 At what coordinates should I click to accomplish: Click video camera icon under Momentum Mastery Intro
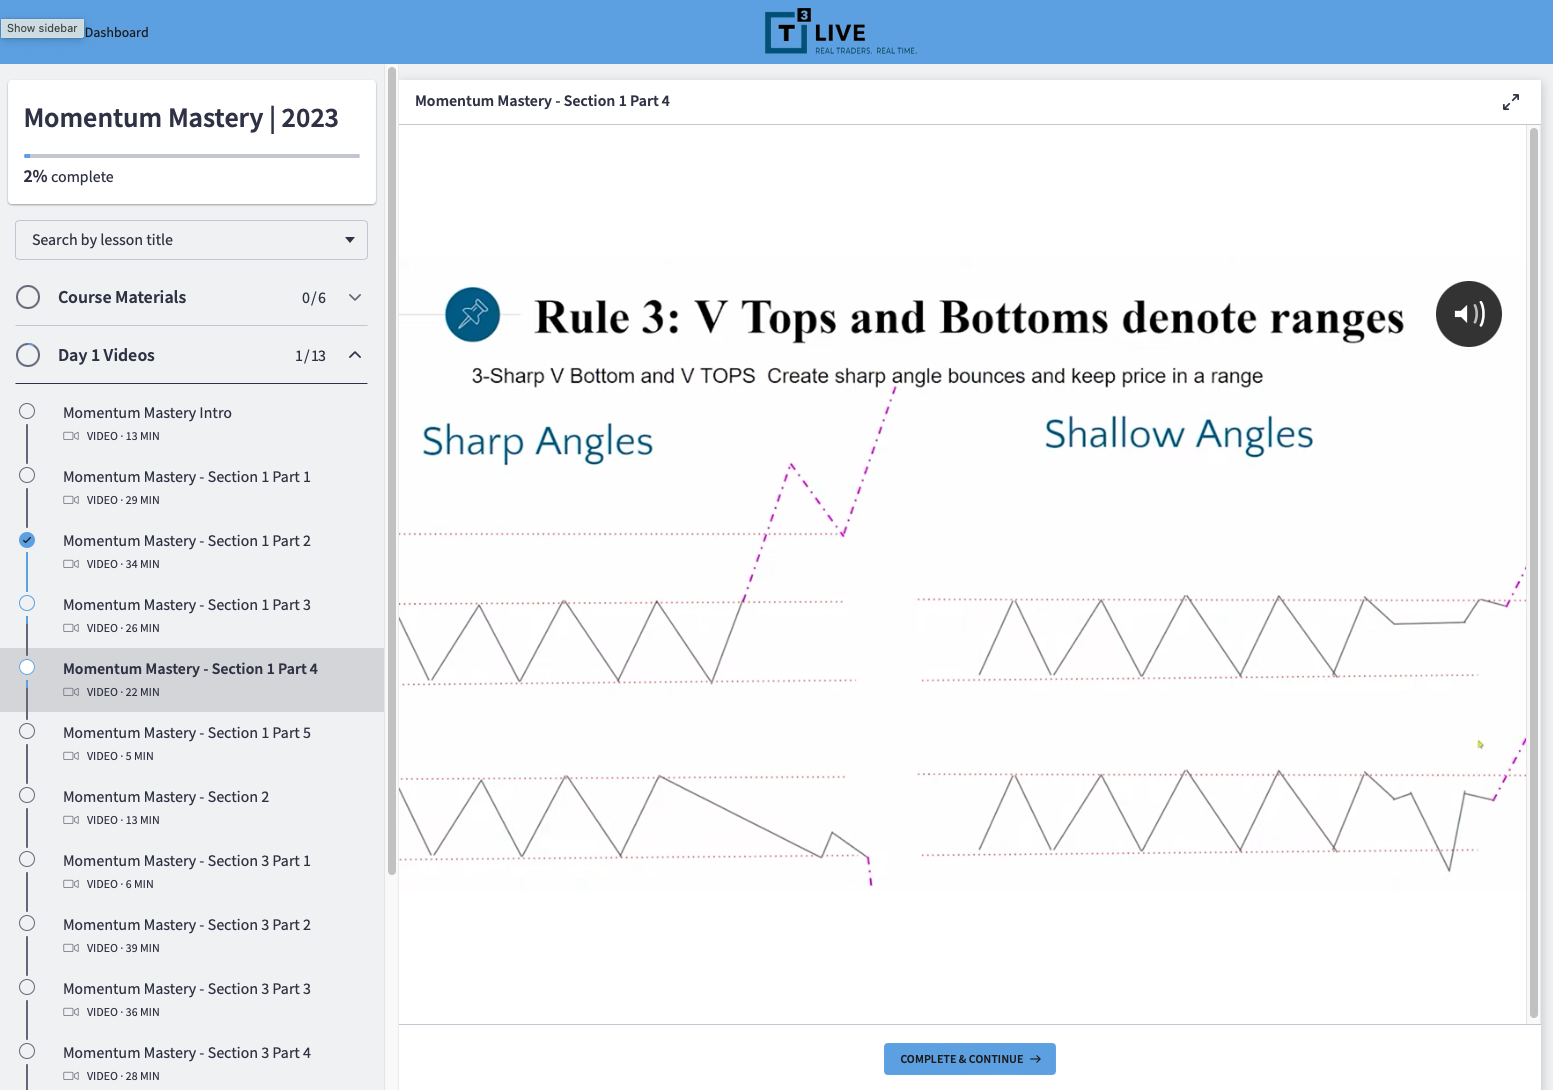coord(71,436)
